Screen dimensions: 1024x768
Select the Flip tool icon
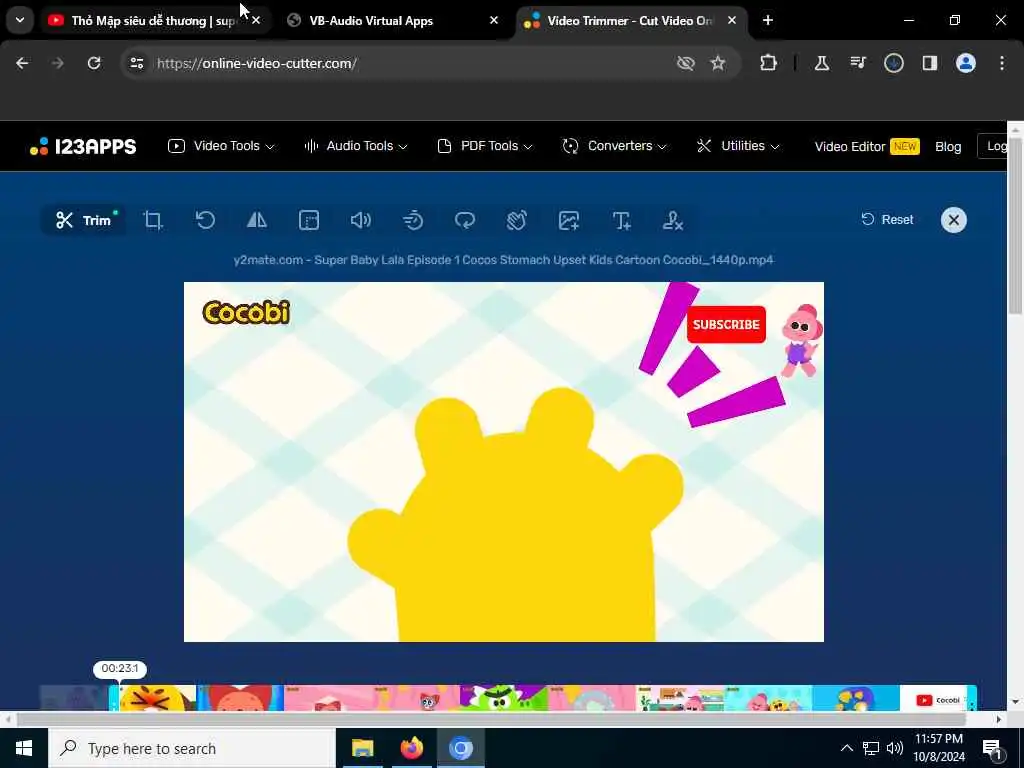tap(257, 220)
